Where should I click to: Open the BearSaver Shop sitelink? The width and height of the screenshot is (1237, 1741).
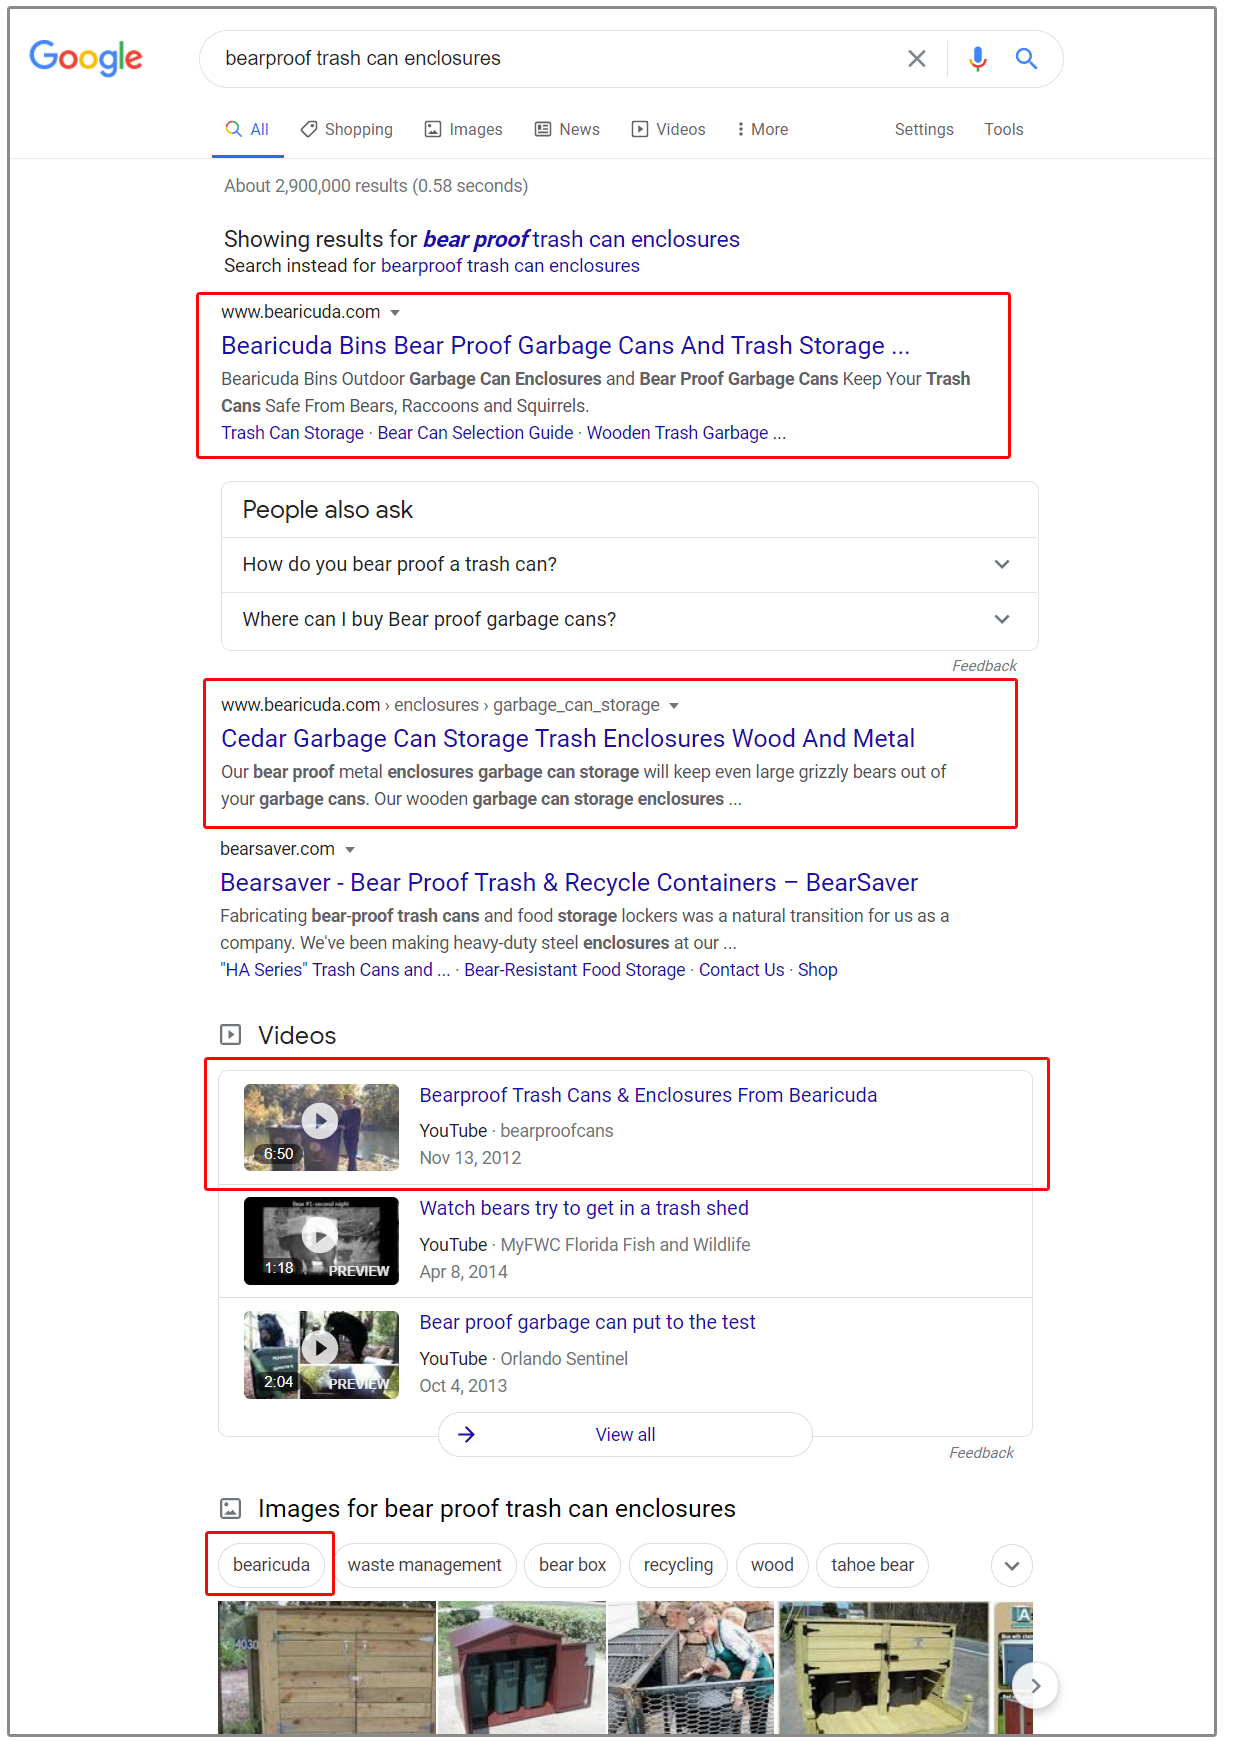[x=817, y=969]
